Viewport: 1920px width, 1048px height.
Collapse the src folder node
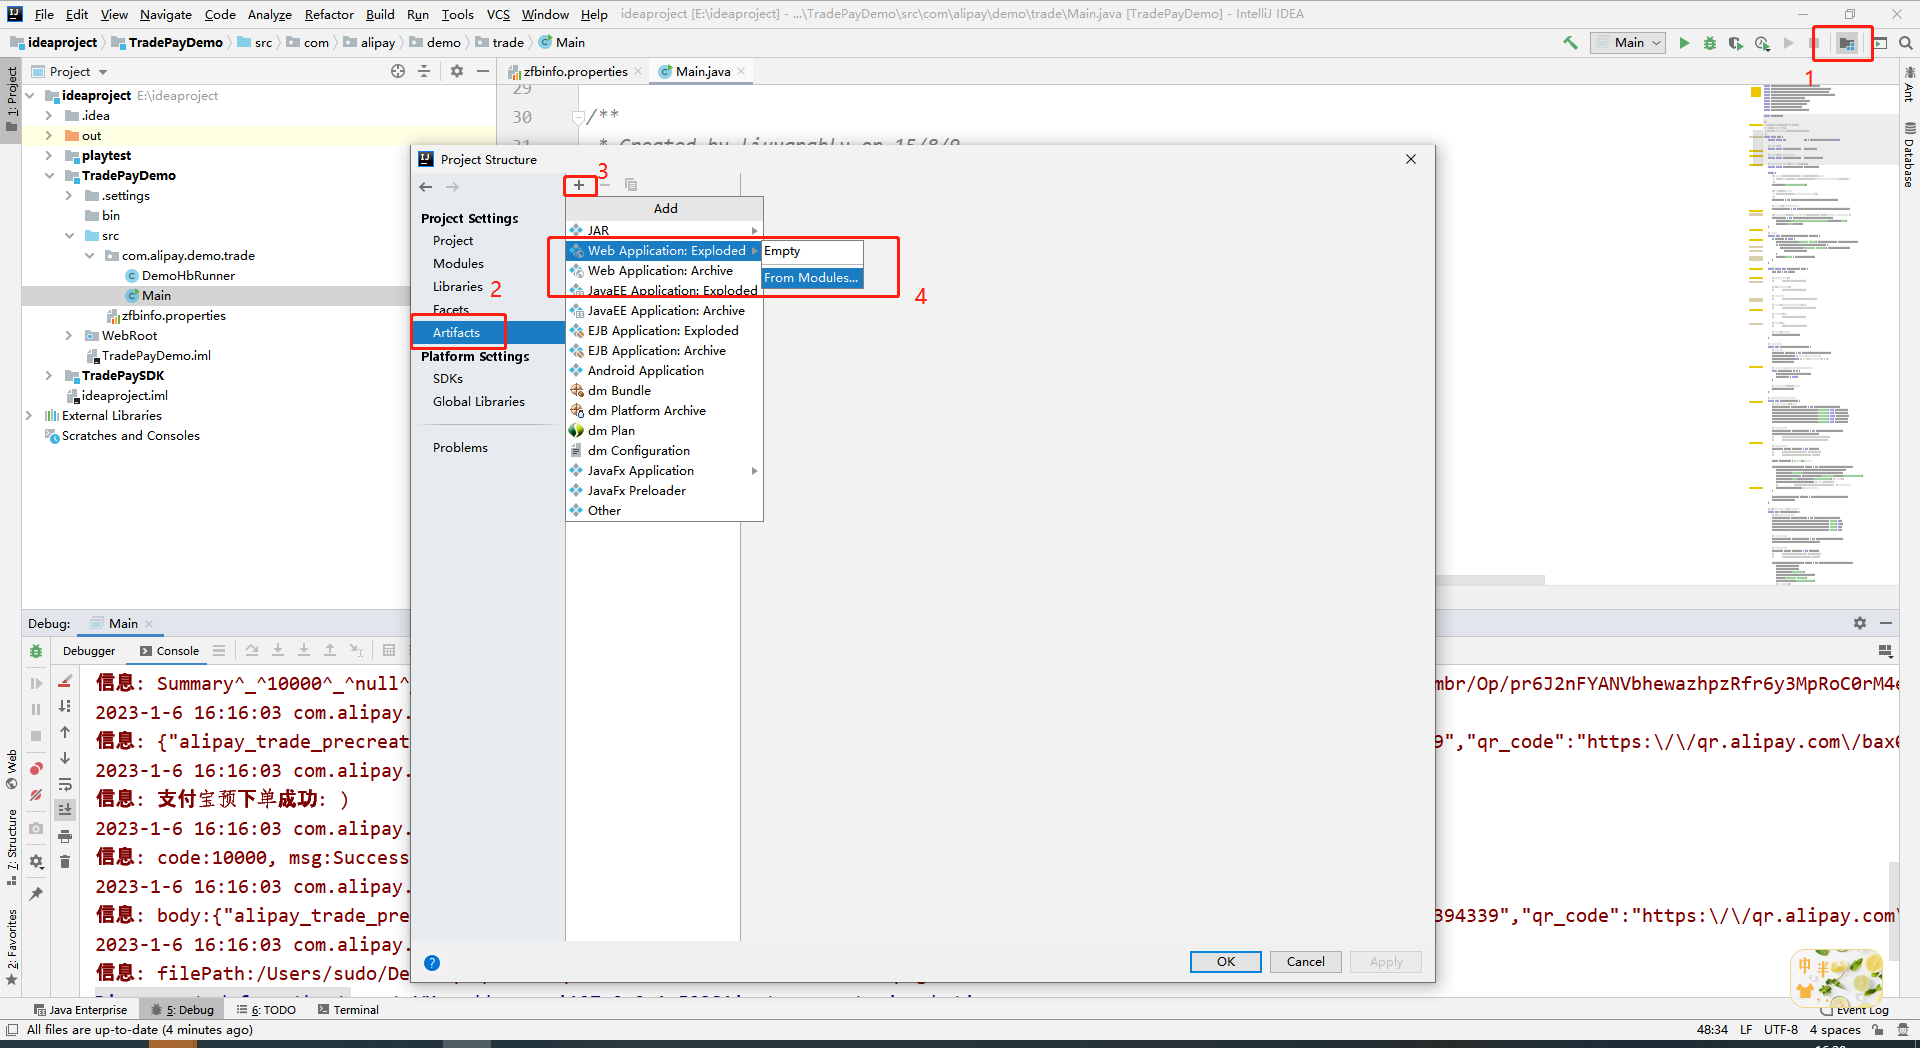[x=69, y=236]
